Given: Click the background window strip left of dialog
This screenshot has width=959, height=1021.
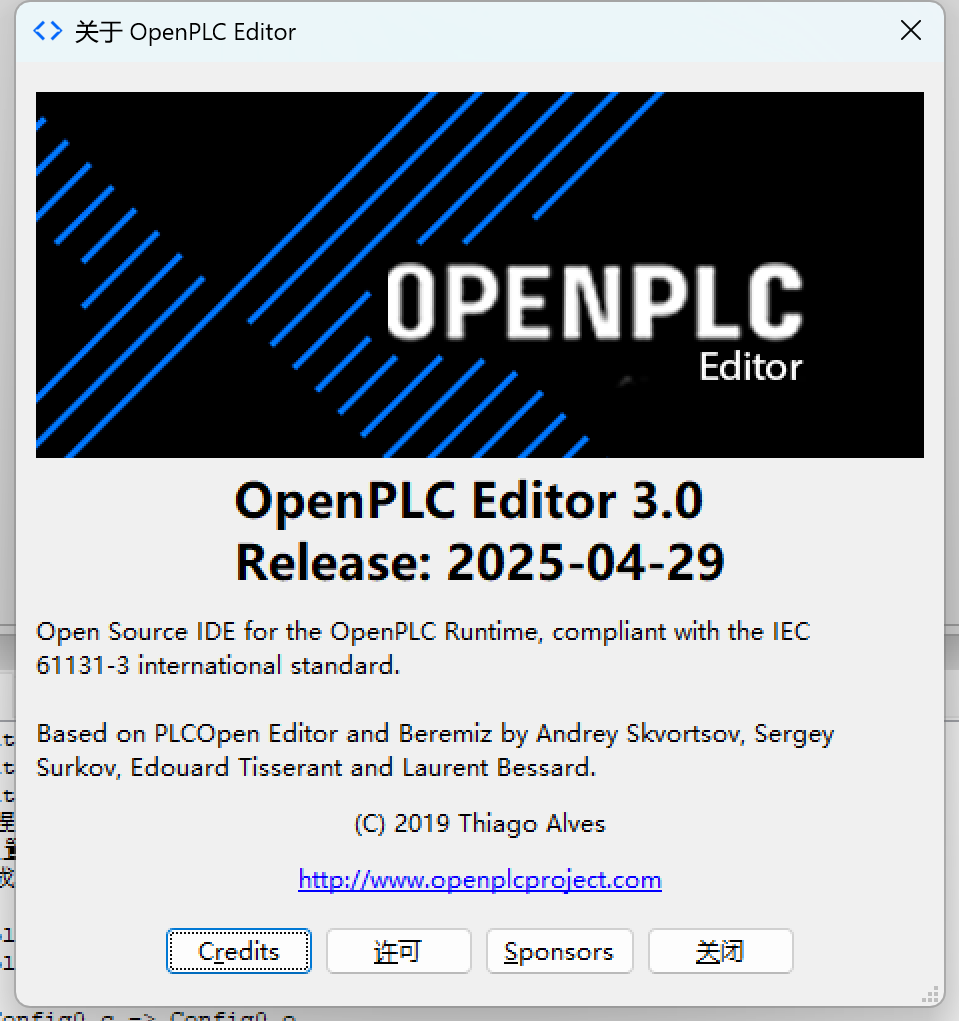Looking at the screenshot, I should point(7,846).
